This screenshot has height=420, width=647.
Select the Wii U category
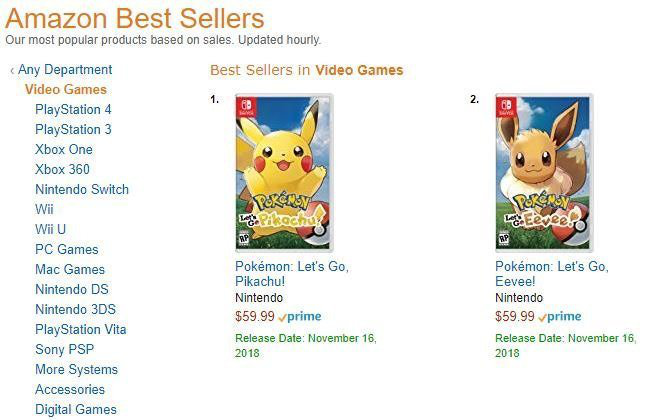[51, 229]
